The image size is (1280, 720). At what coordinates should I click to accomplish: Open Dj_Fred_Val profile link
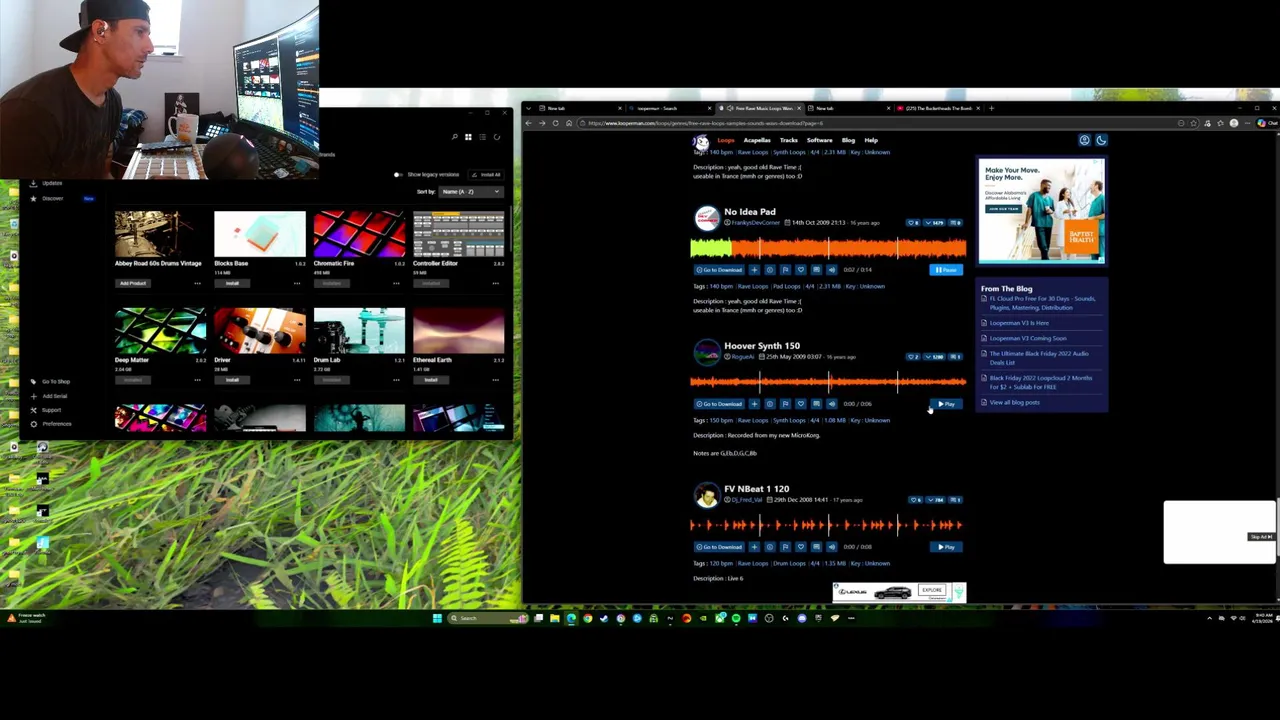(x=745, y=500)
